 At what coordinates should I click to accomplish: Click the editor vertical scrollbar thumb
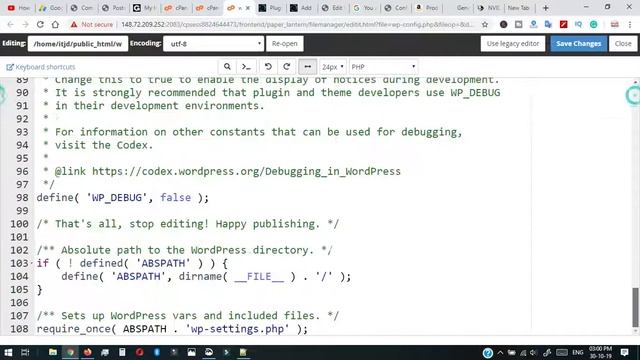coord(636,307)
